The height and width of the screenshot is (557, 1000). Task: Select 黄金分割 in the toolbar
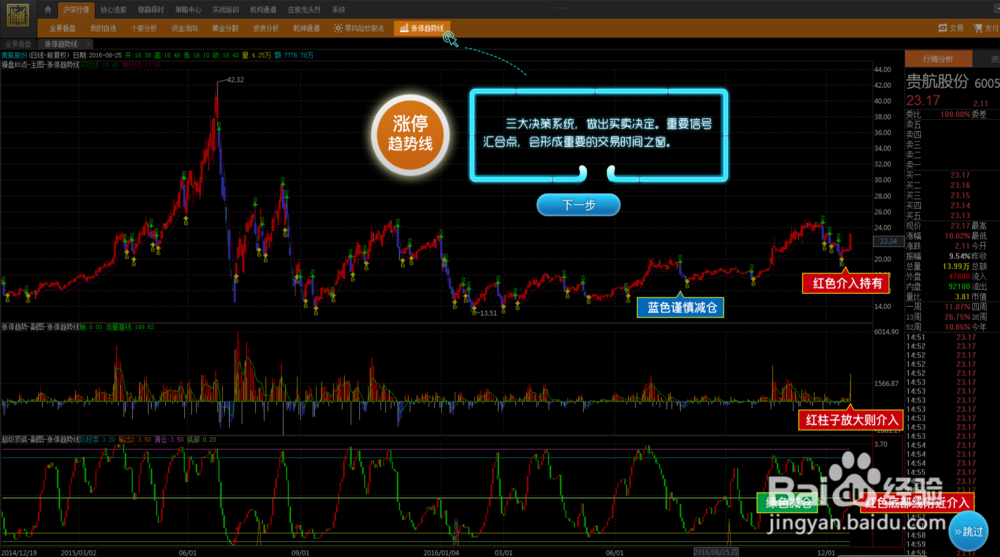tap(225, 28)
